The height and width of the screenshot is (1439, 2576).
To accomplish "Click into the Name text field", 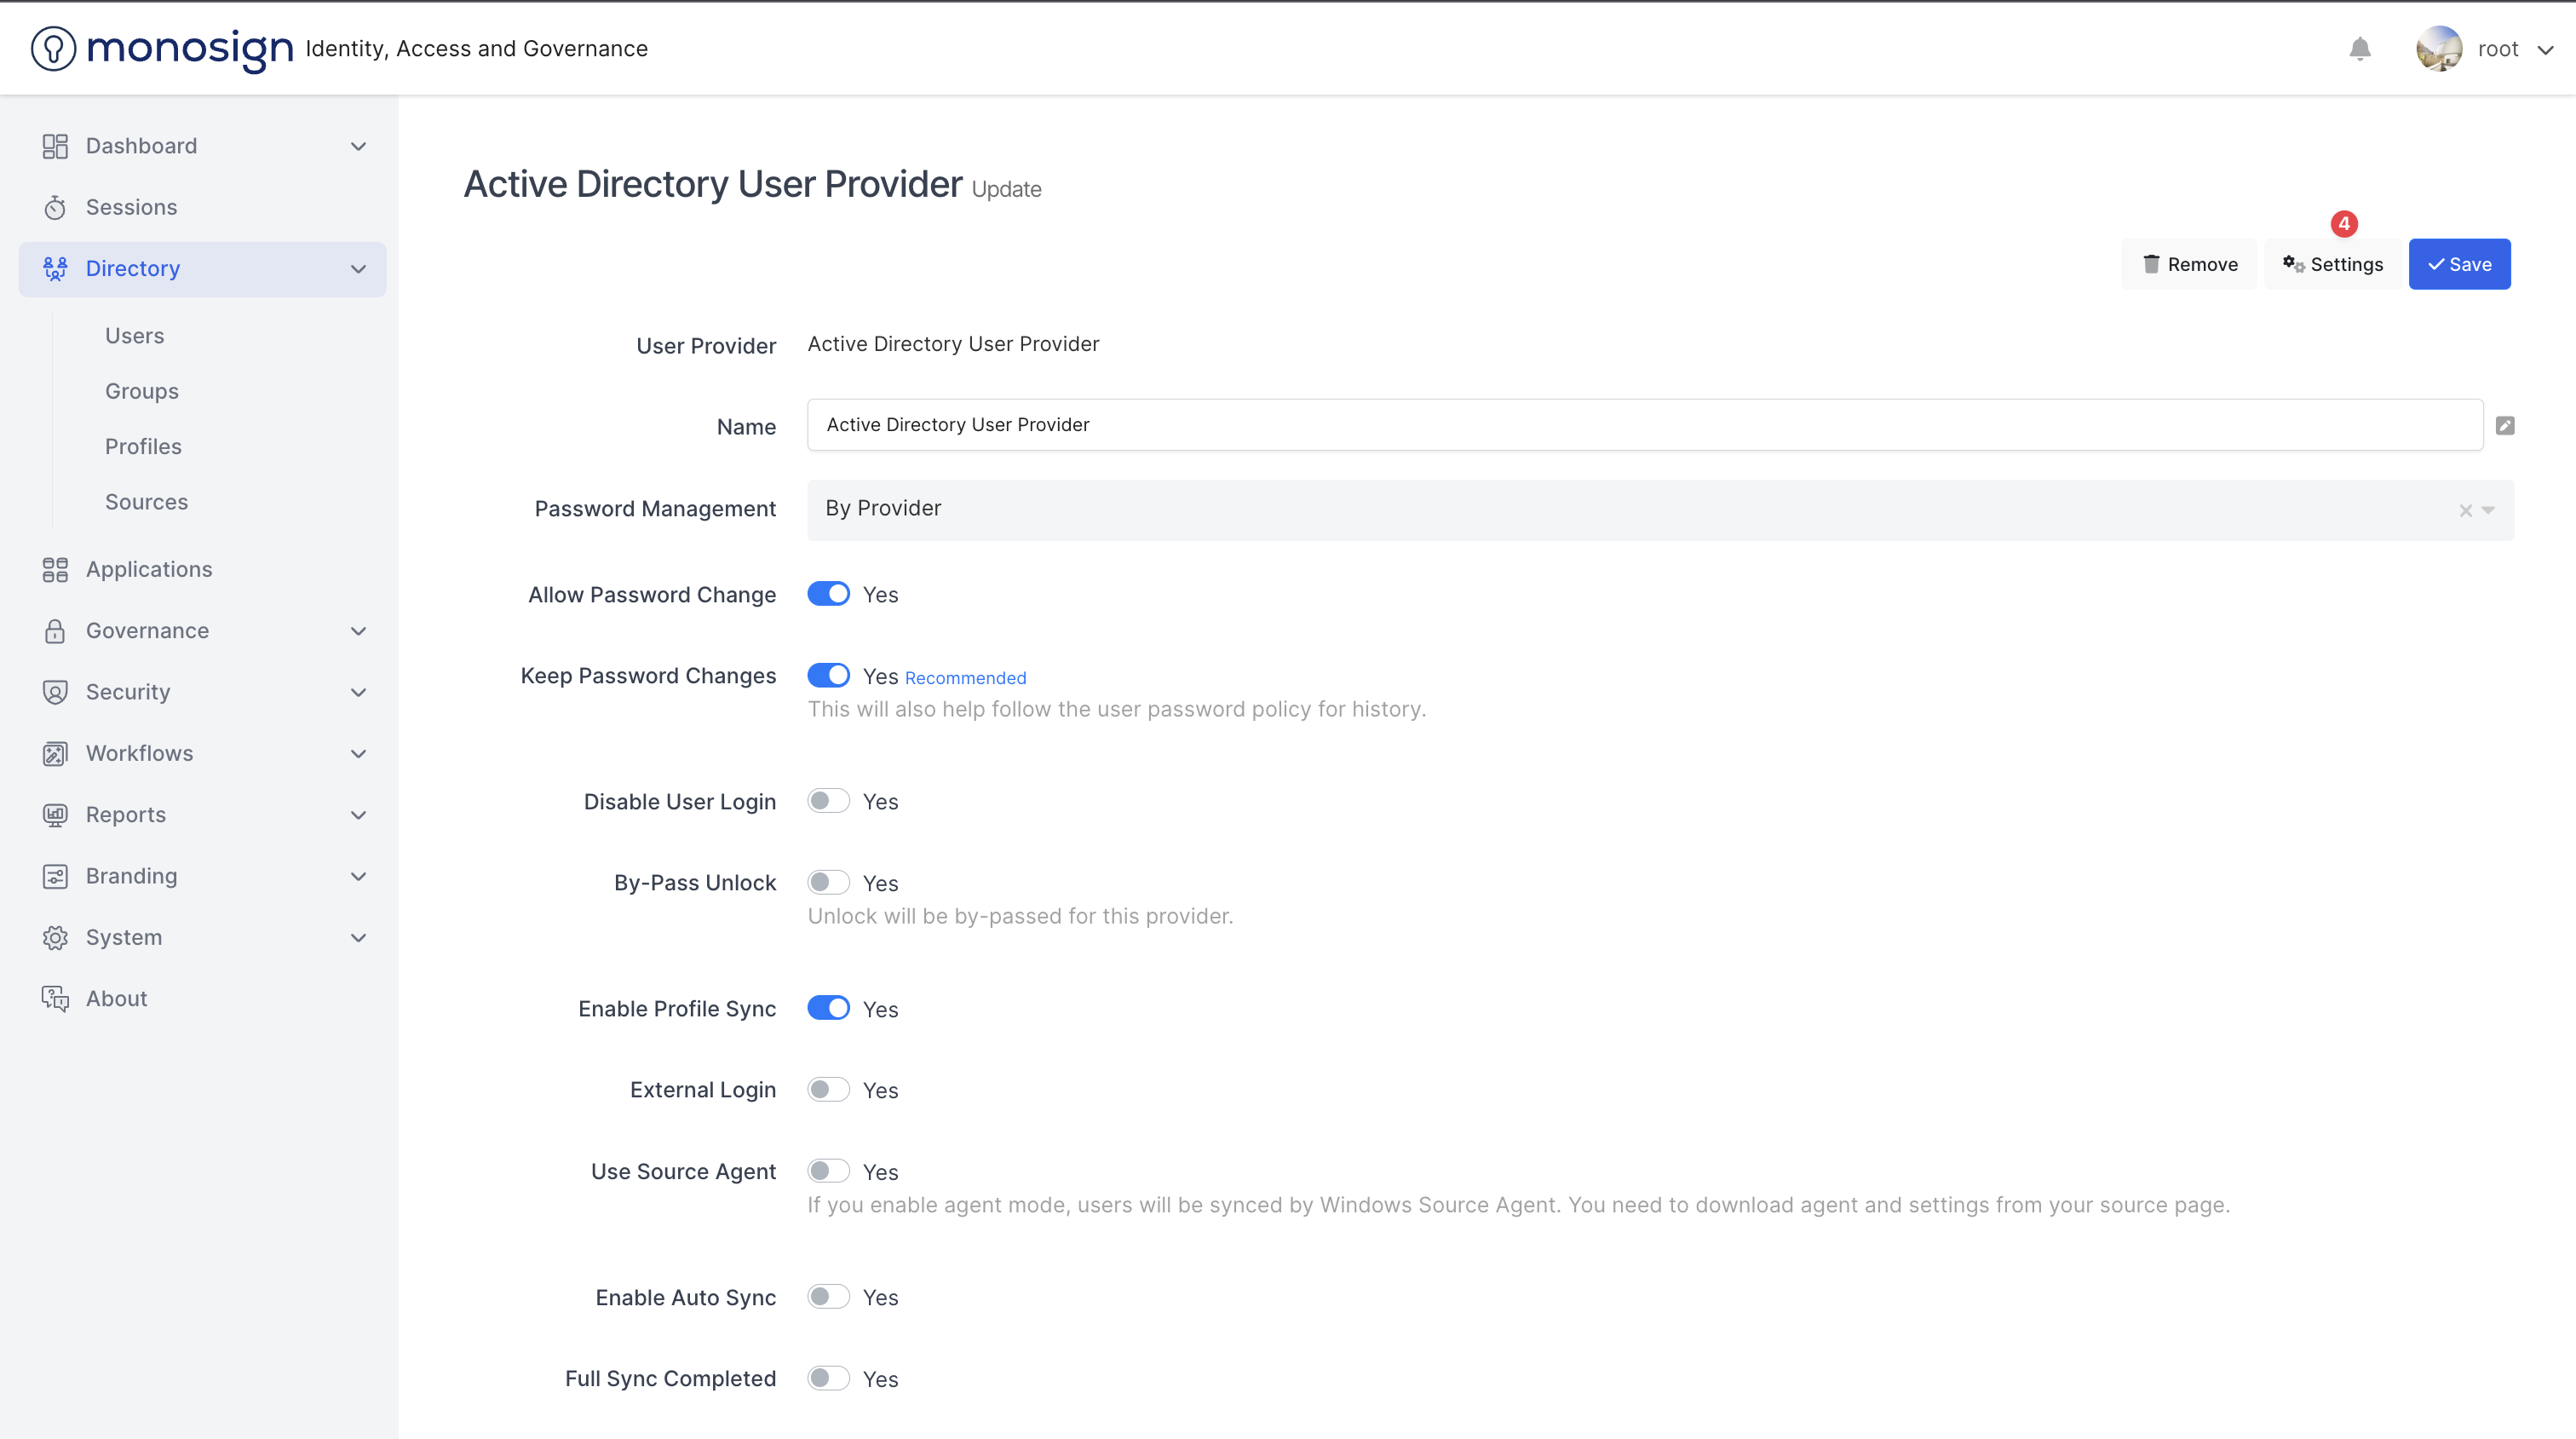I will [x=1644, y=425].
